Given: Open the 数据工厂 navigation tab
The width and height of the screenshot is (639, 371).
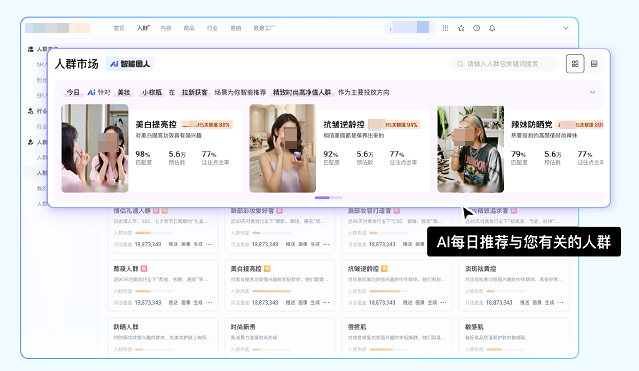Looking at the screenshot, I should pyautogui.click(x=264, y=28).
